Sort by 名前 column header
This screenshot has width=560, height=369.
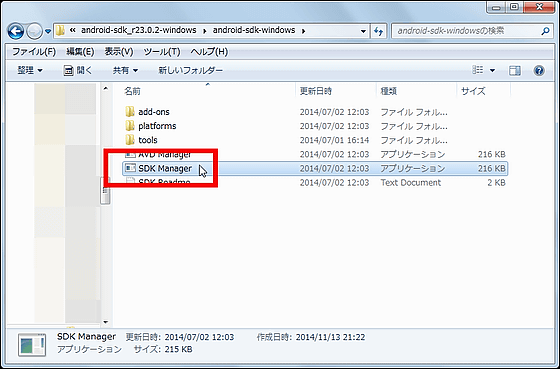tap(132, 91)
